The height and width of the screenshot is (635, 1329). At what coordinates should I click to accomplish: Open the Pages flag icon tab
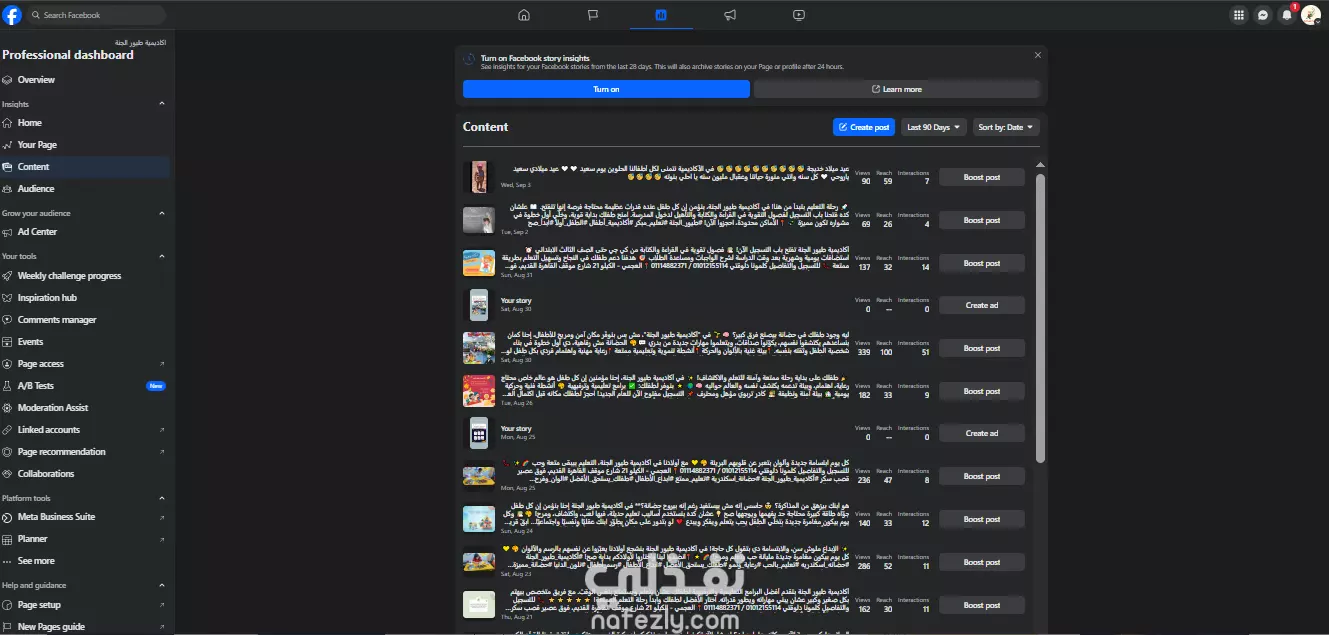(x=593, y=15)
